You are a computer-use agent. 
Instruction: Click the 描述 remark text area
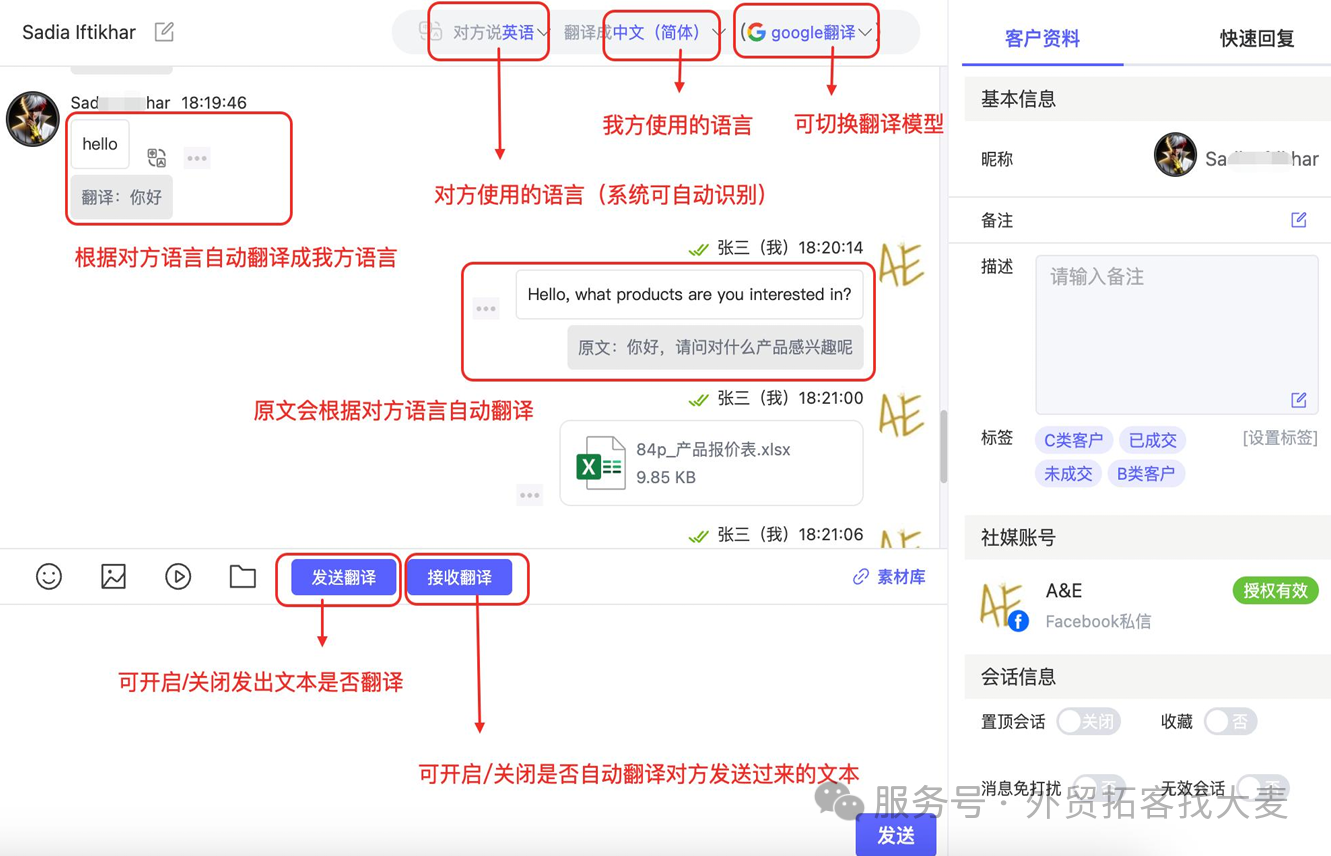tap(1177, 334)
